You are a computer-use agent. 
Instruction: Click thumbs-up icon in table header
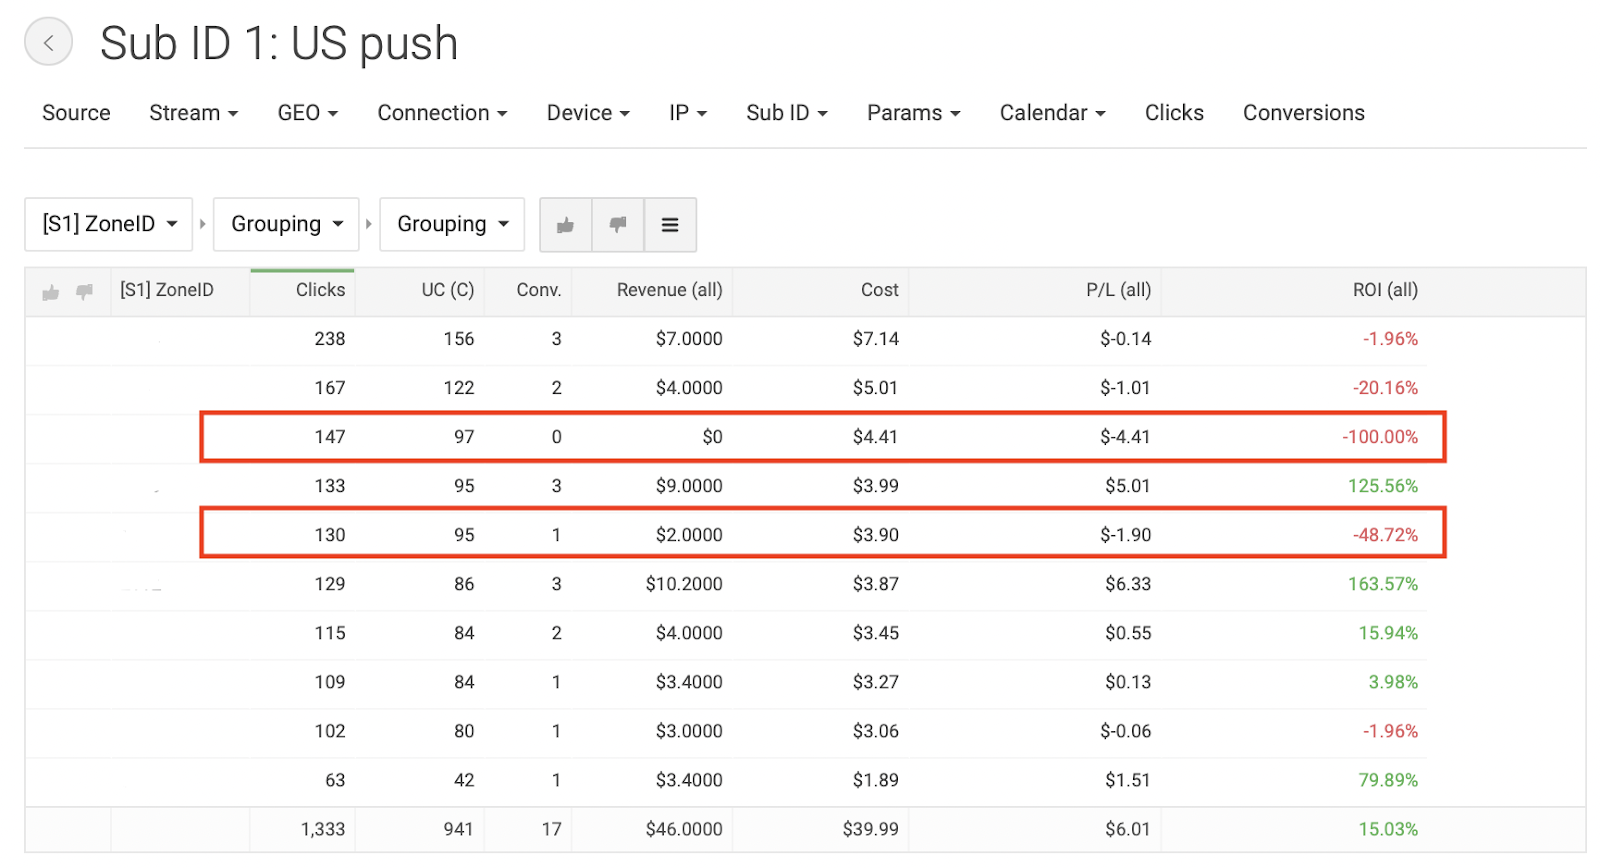pyautogui.click(x=51, y=292)
